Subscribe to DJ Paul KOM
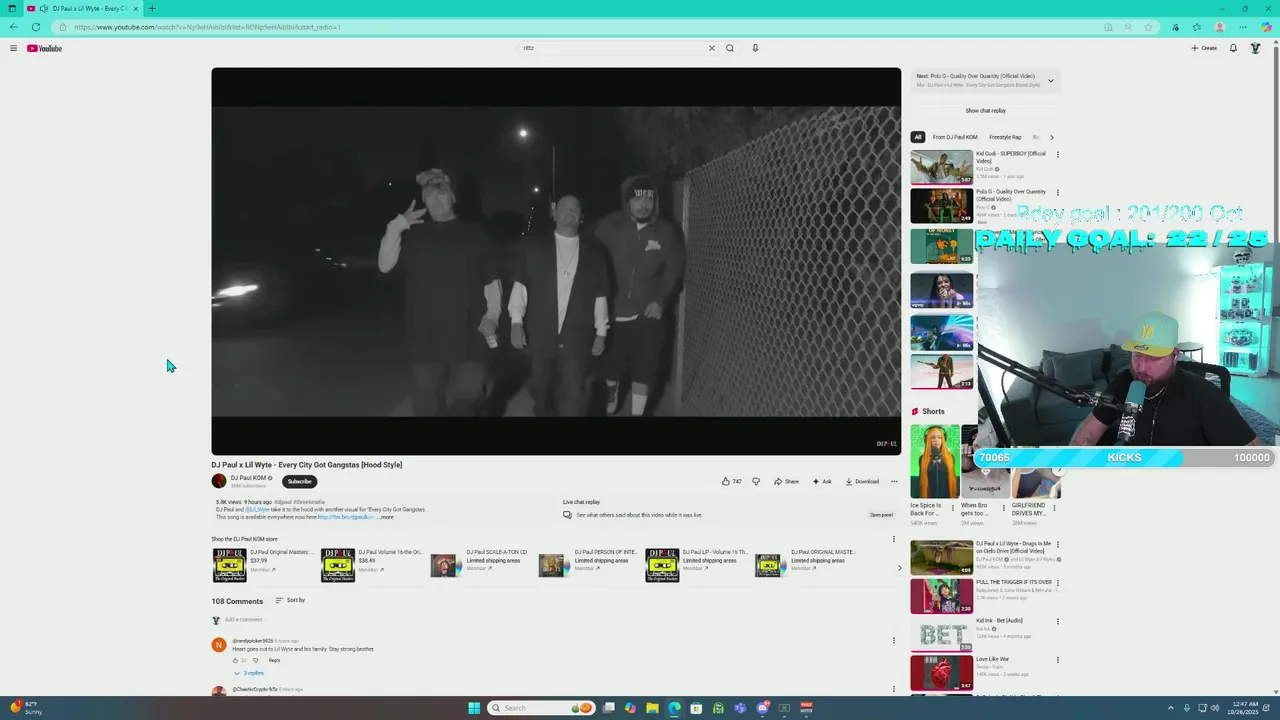The height and width of the screenshot is (720, 1280). click(x=299, y=481)
